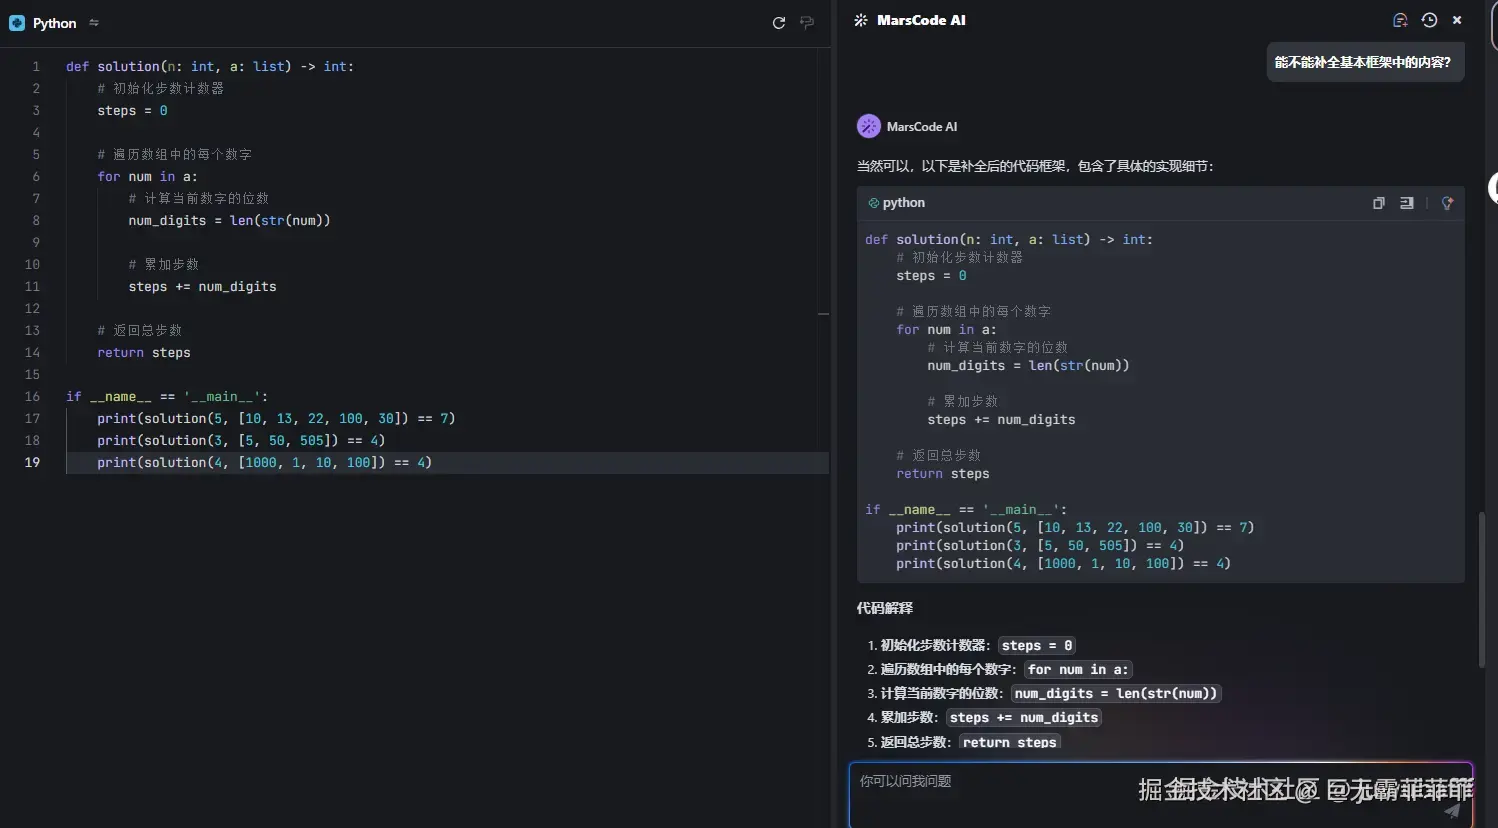Click the reset code refresh icon
The image size is (1498, 828).
click(779, 23)
